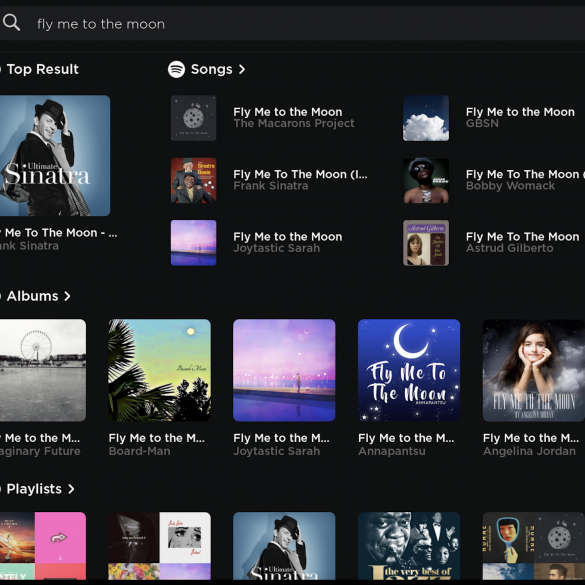Open the playlist with the comic face collage cover

click(159, 546)
